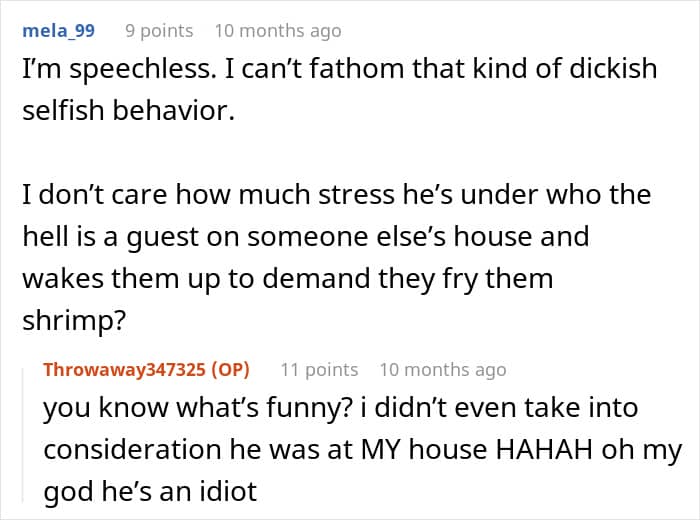700x520 pixels.
Task: Click the line beginning "wakes them up to demand"
Action: pyautogui.click(x=288, y=279)
